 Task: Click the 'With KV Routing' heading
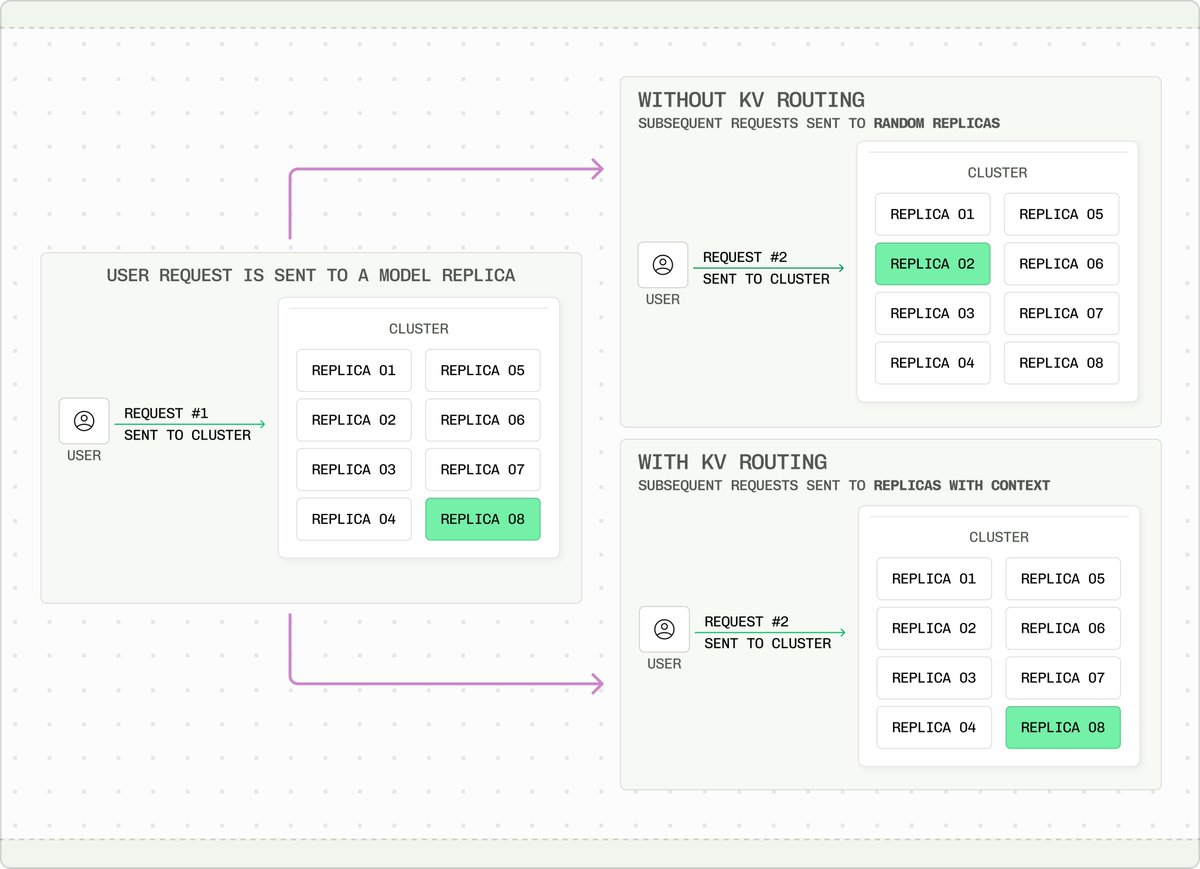(x=732, y=462)
